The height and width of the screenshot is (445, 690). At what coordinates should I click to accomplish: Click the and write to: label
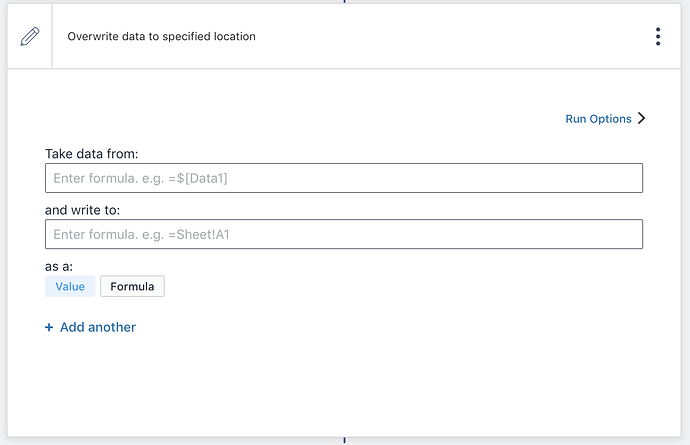coord(83,210)
